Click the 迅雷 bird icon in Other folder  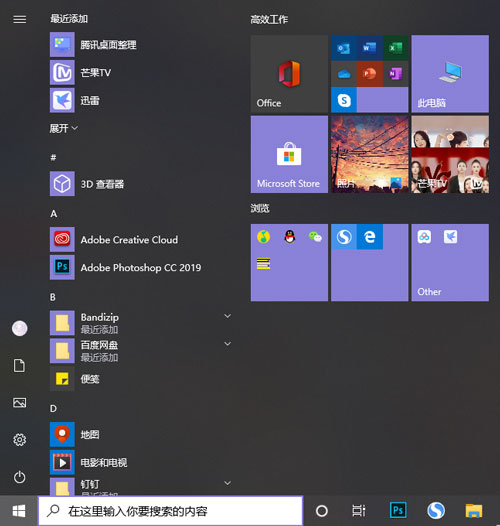450,237
